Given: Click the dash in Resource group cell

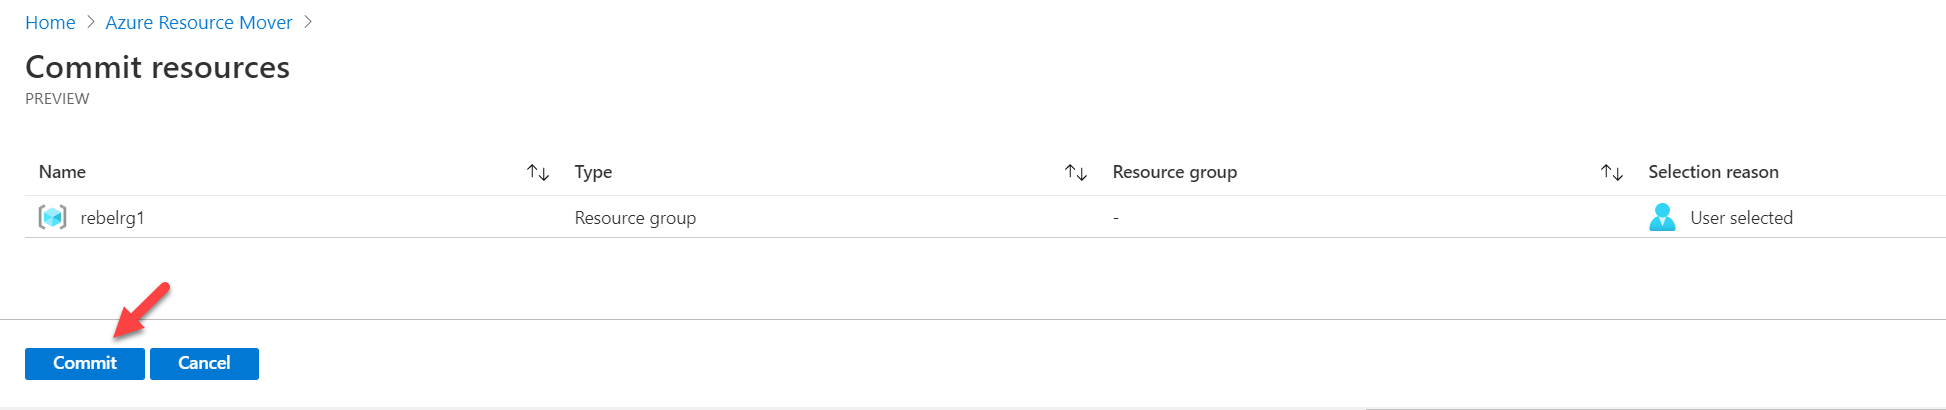Looking at the screenshot, I should tap(1116, 218).
